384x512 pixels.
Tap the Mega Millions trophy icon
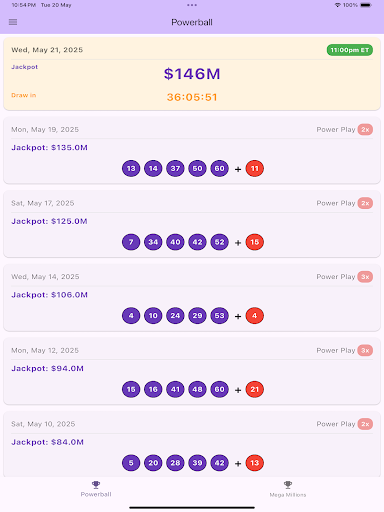[x=288, y=484]
